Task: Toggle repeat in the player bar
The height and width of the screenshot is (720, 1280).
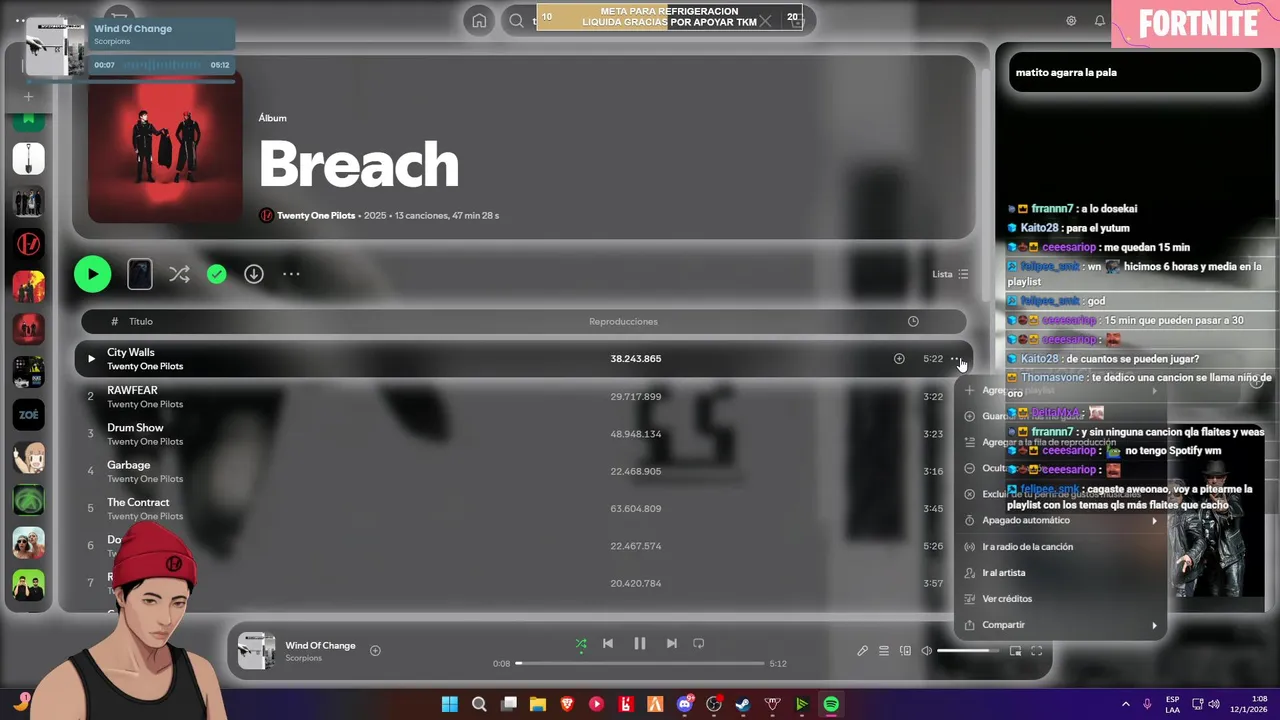Action: coord(699,644)
